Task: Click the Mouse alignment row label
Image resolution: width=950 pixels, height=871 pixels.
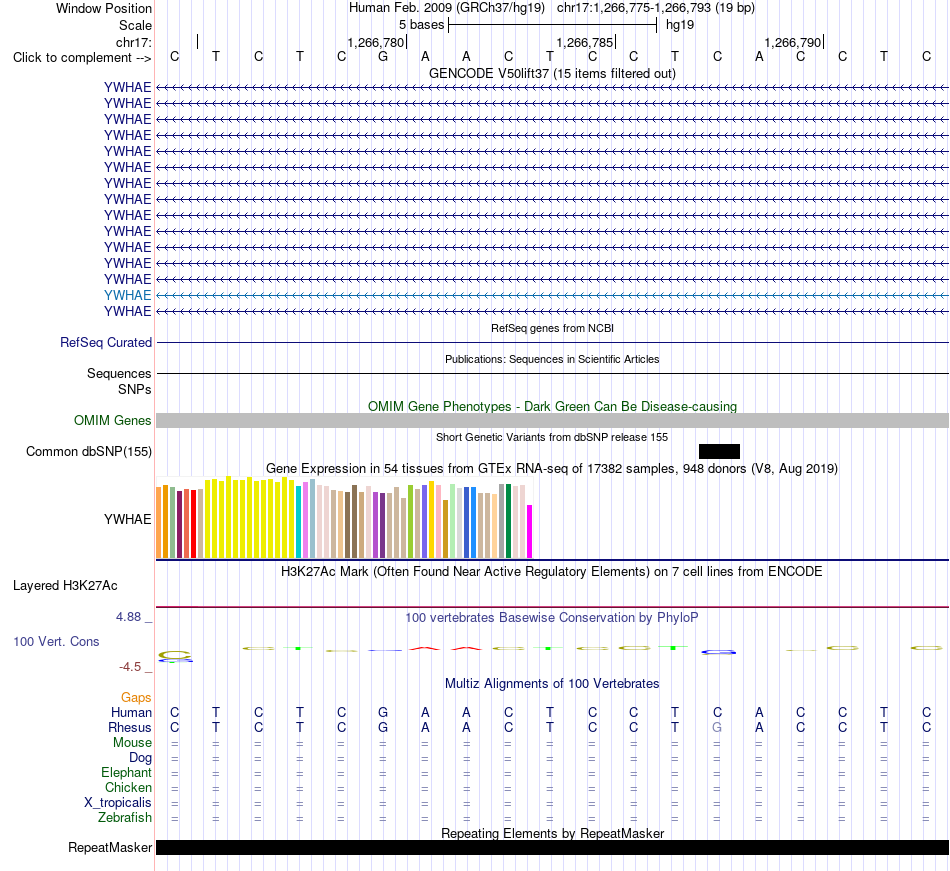Action: tap(132, 743)
